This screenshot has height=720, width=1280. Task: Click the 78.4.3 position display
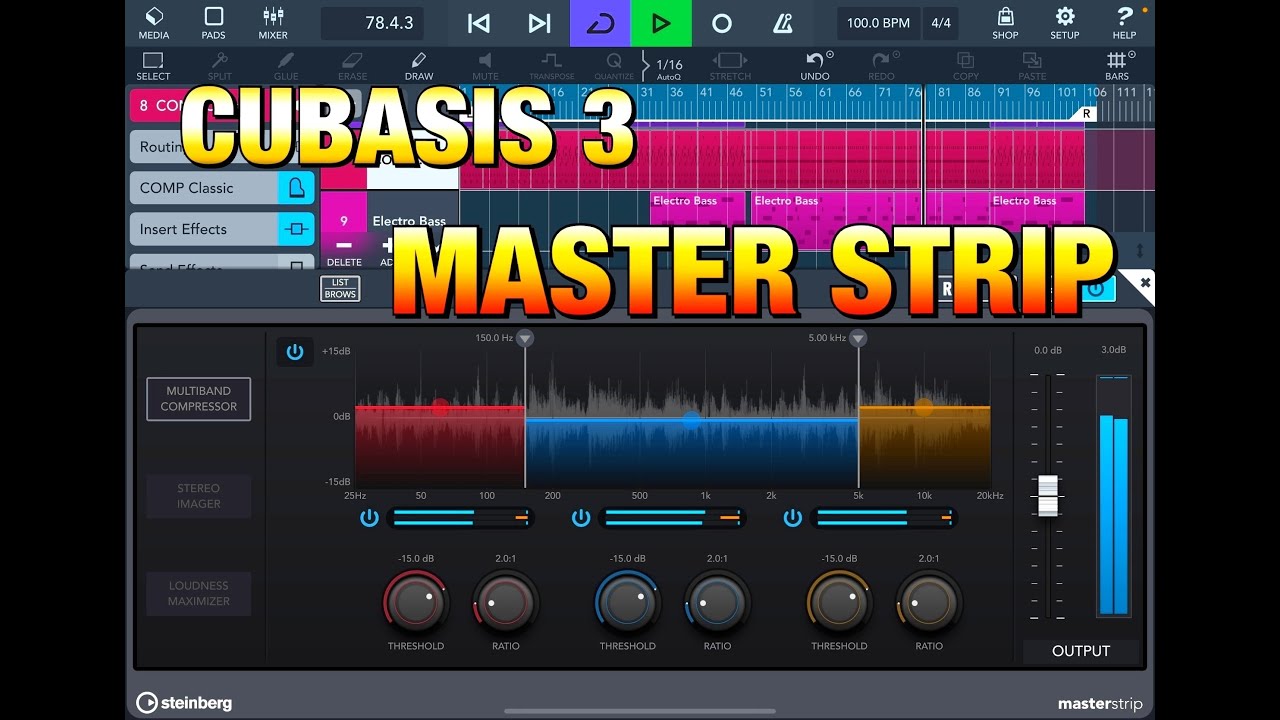coord(372,23)
